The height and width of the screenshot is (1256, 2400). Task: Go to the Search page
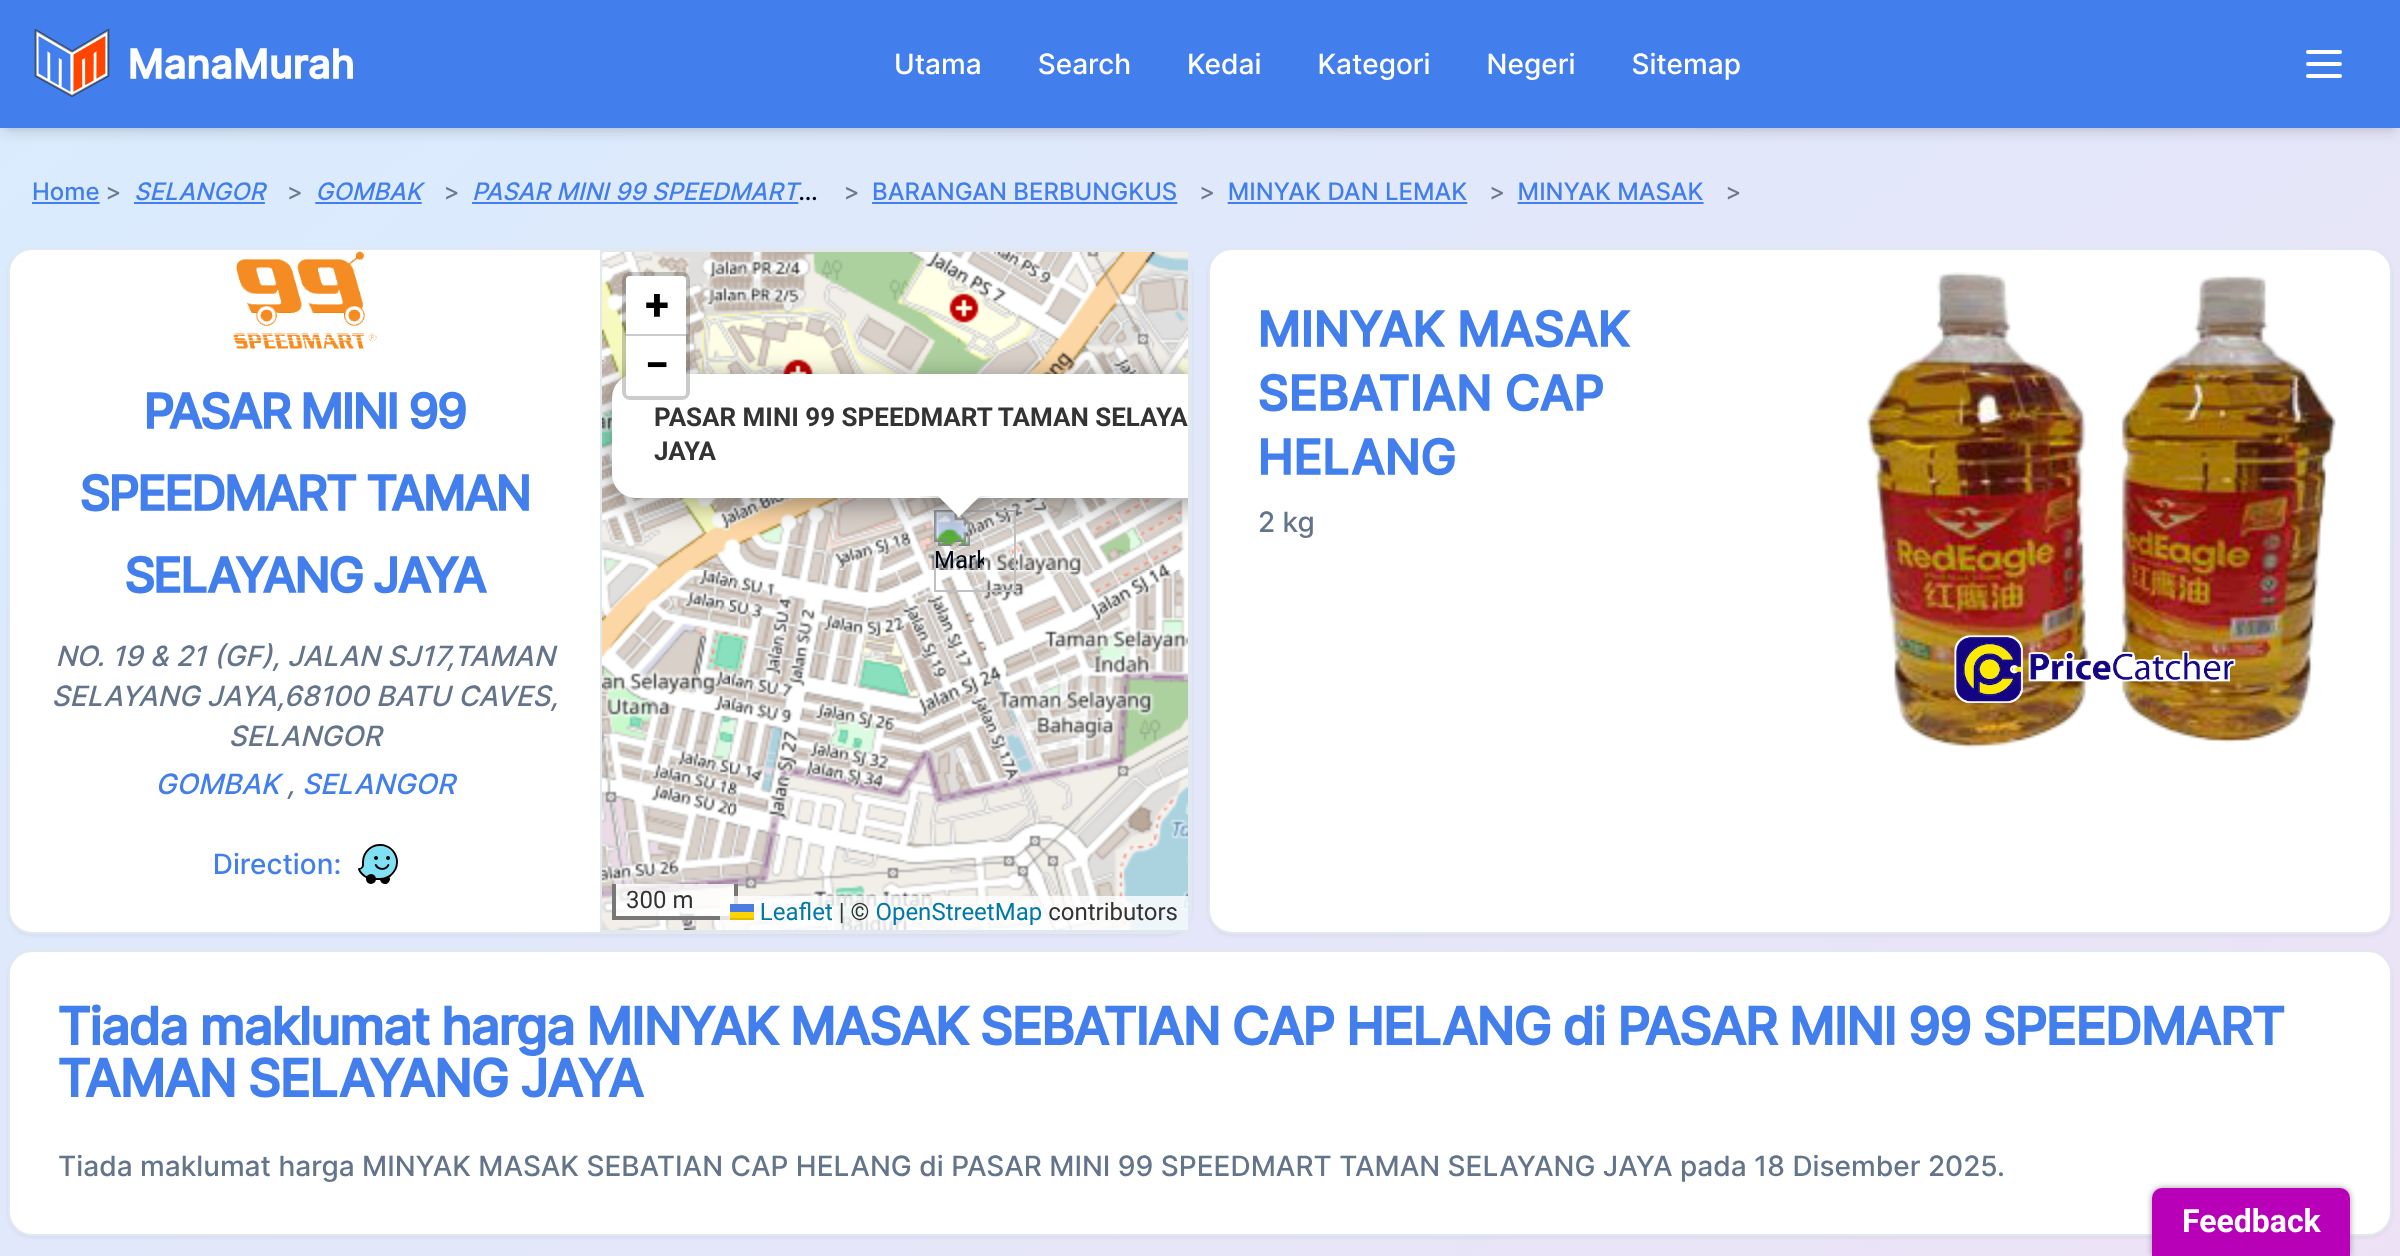point(1083,64)
